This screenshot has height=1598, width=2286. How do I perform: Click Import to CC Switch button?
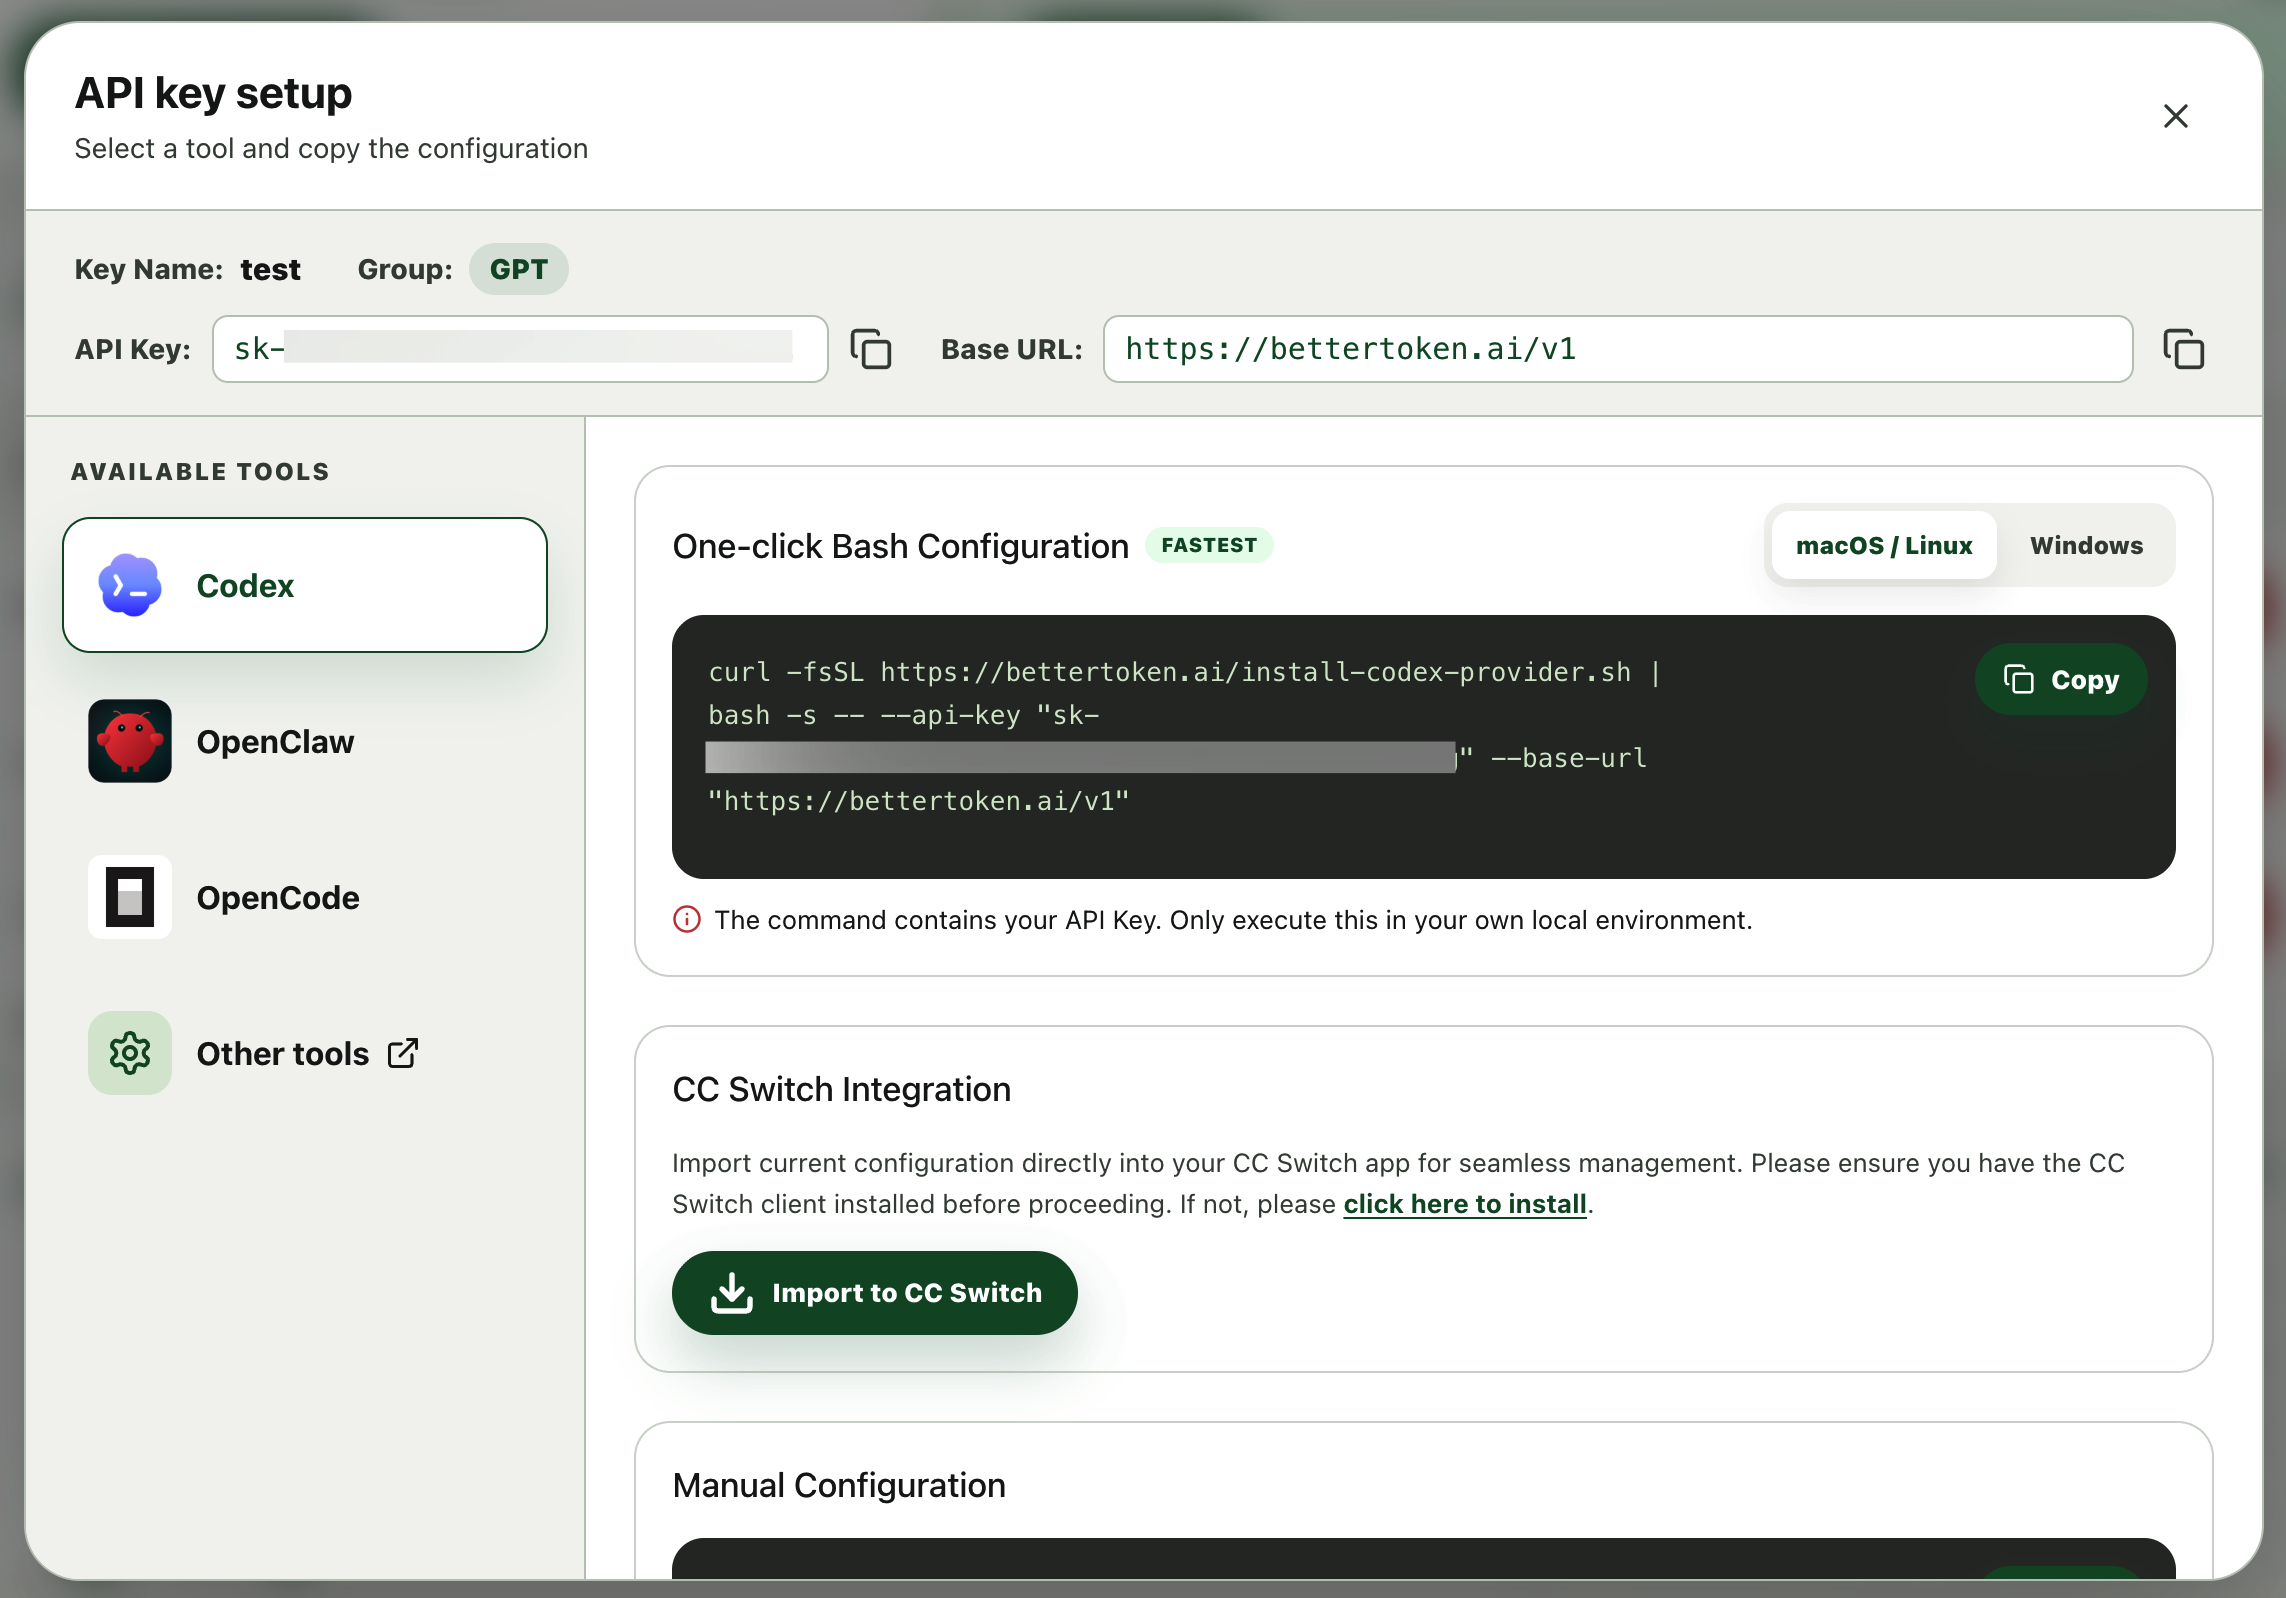pos(875,1293)
